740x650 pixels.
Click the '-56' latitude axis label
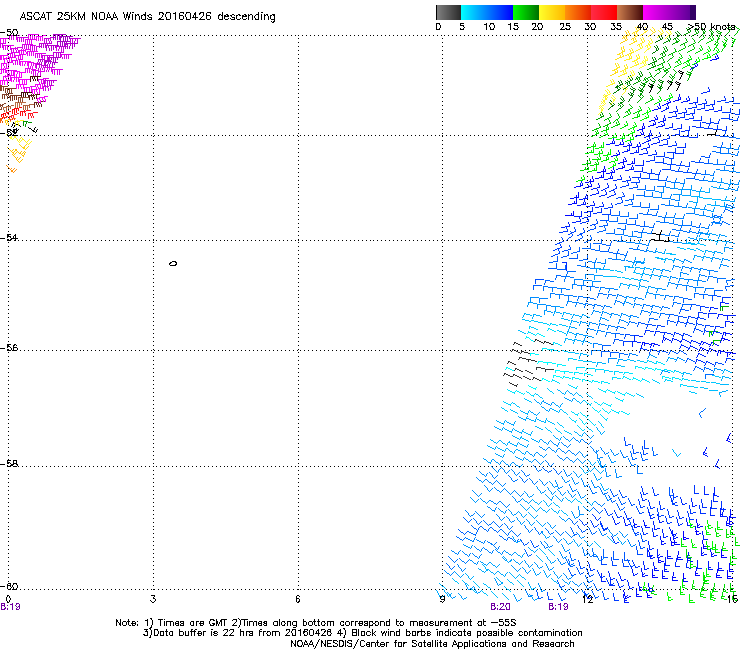coord(9,348)
